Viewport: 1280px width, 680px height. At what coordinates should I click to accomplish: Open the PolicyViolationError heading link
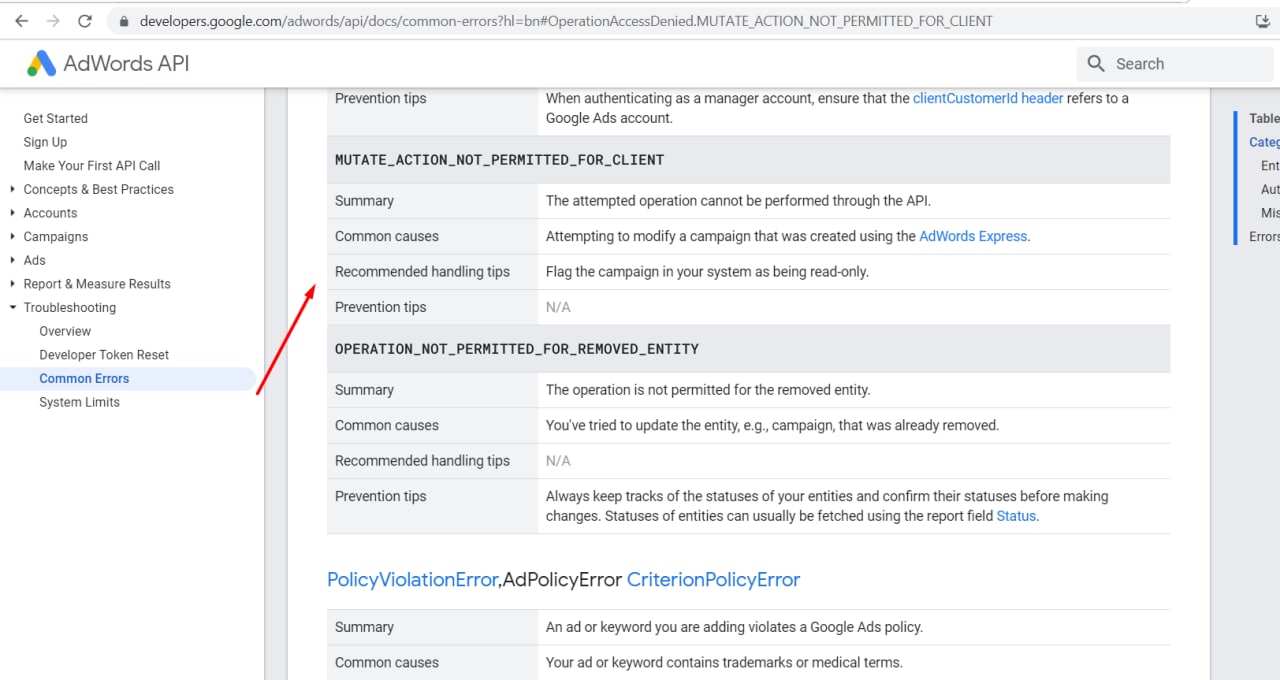coord(412,580)
